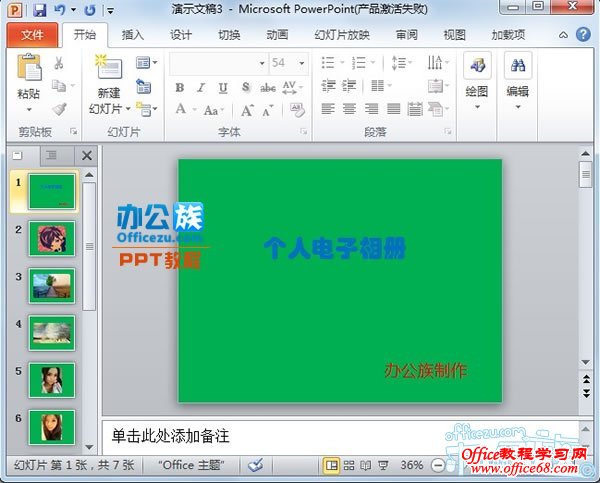The image size is (600, 483).
Task: Open the Help question mark icon
Action: (584, 35)
